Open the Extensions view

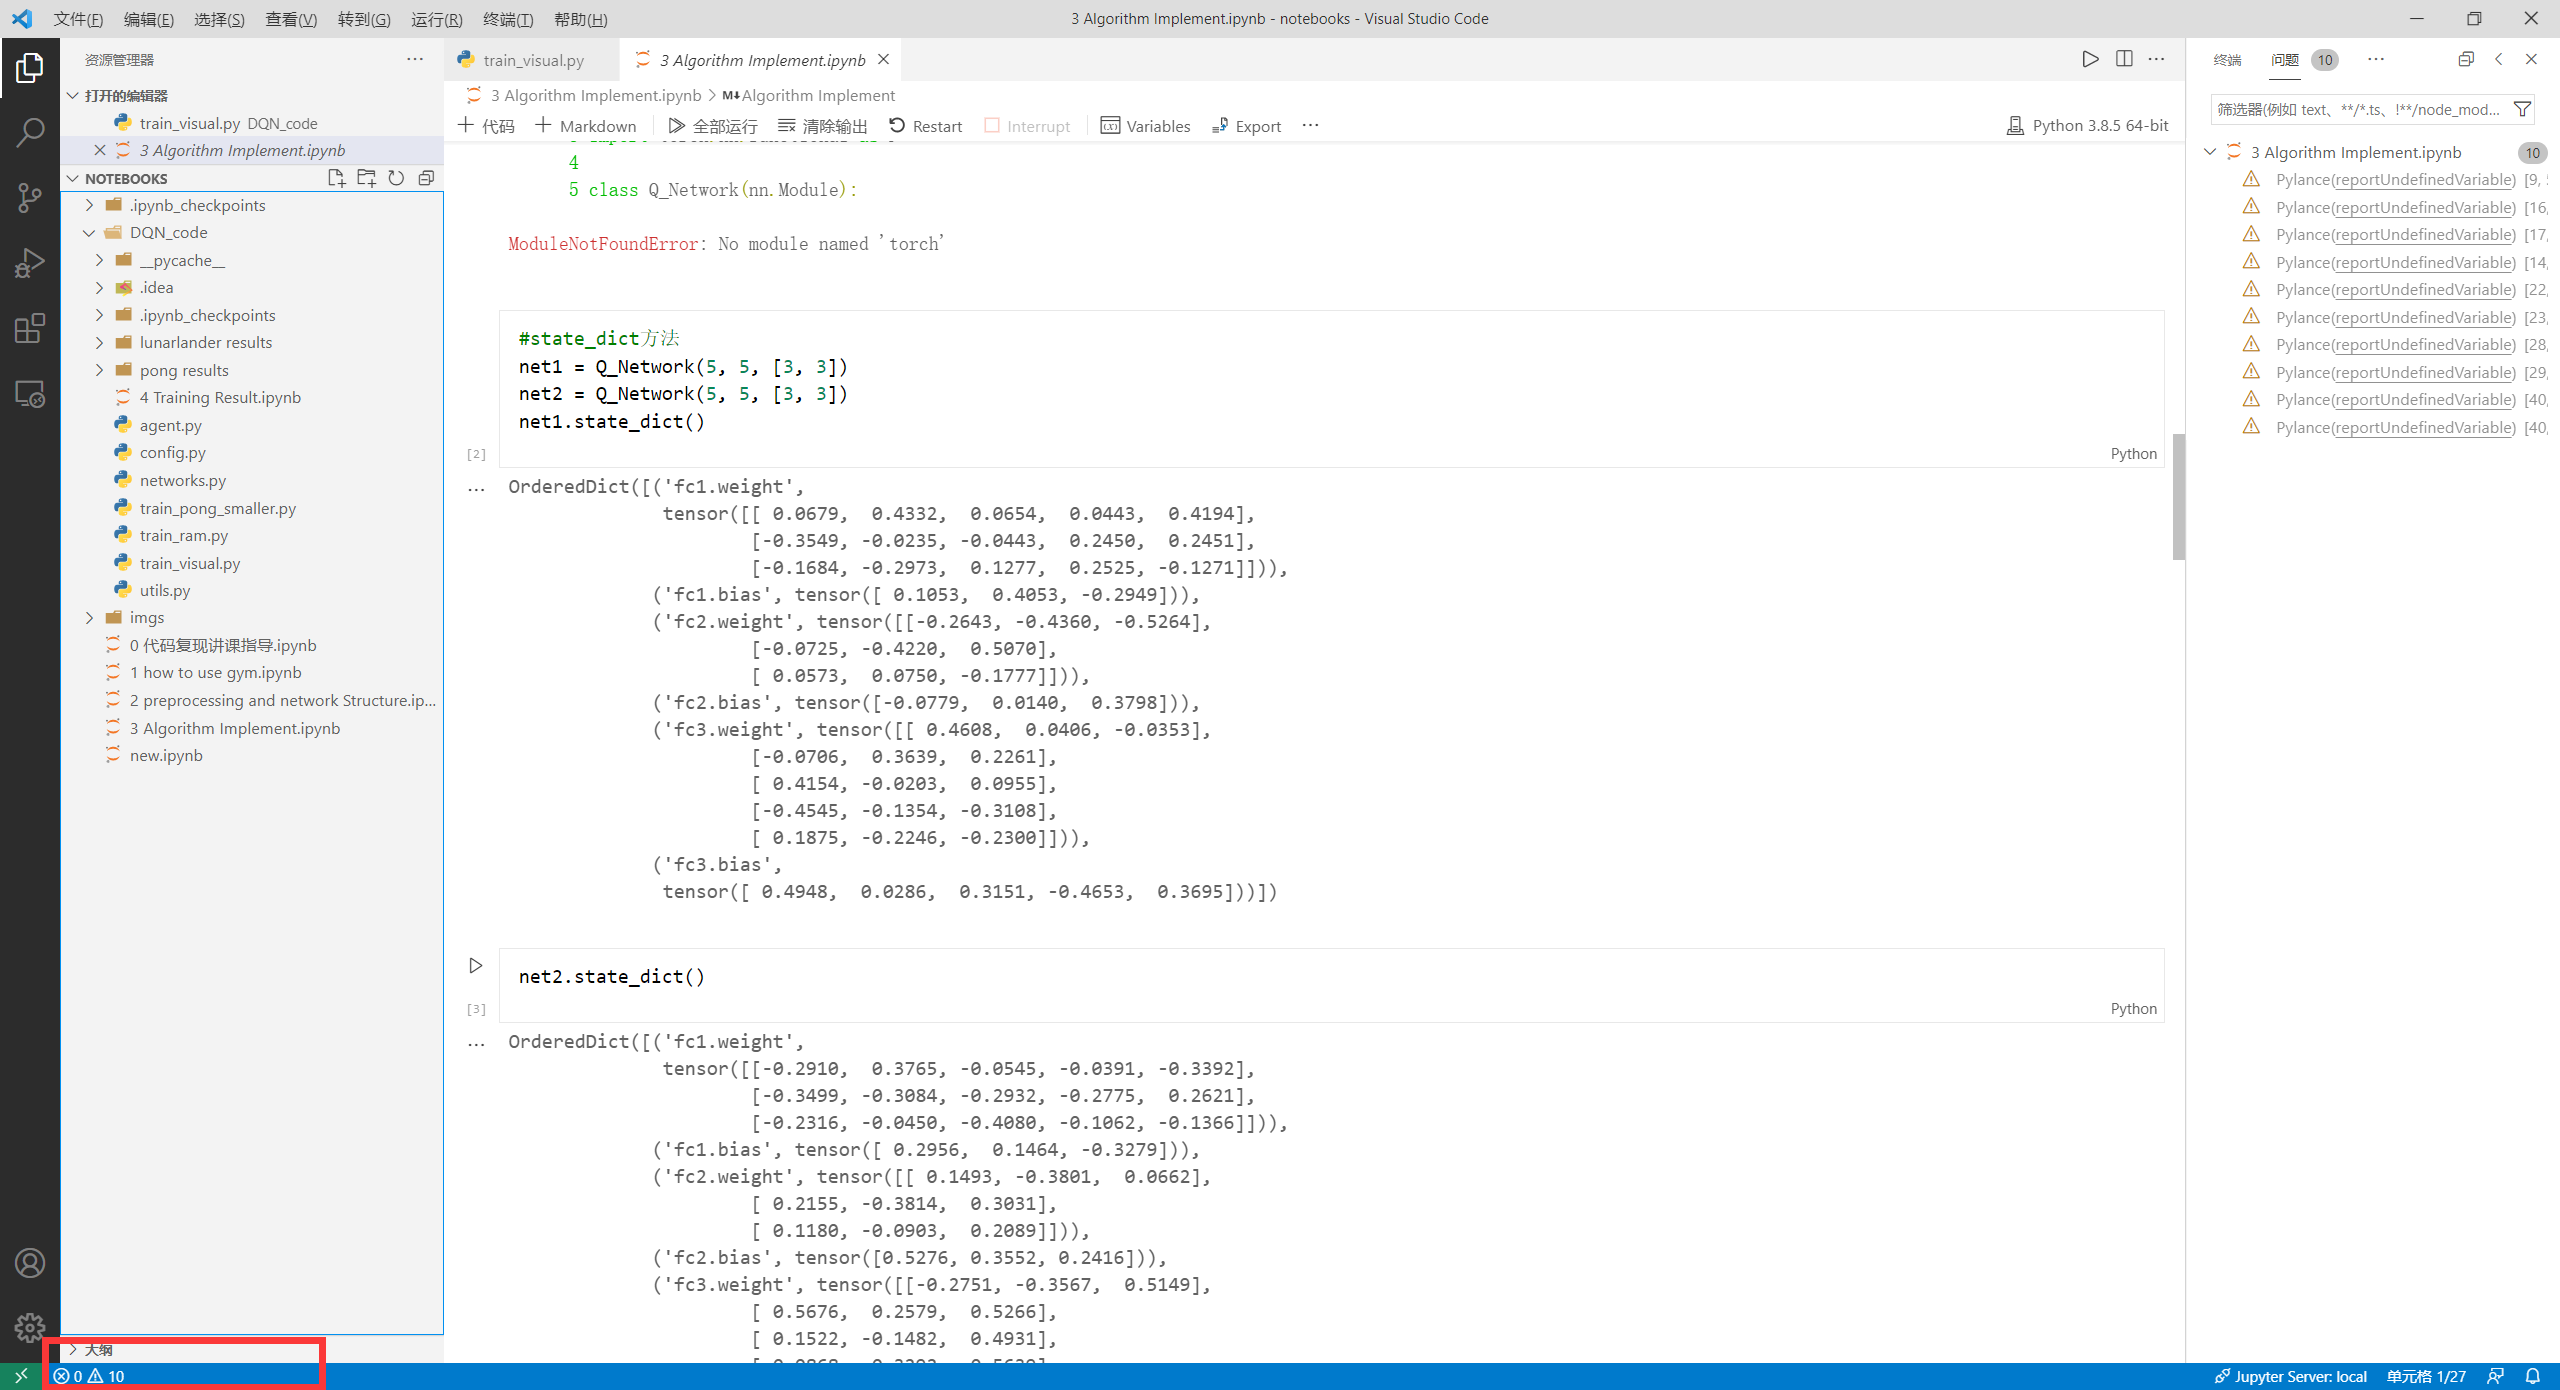(x=30, y=328)
